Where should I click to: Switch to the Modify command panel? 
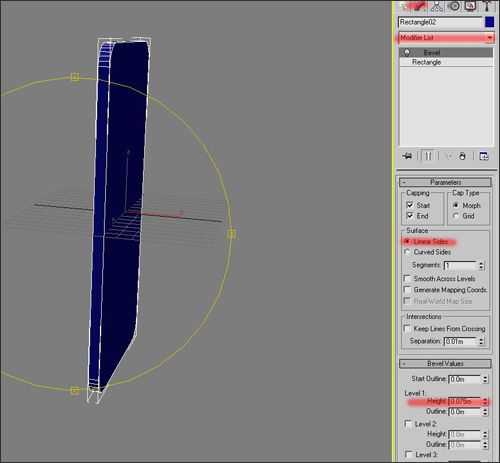(421, 6)
